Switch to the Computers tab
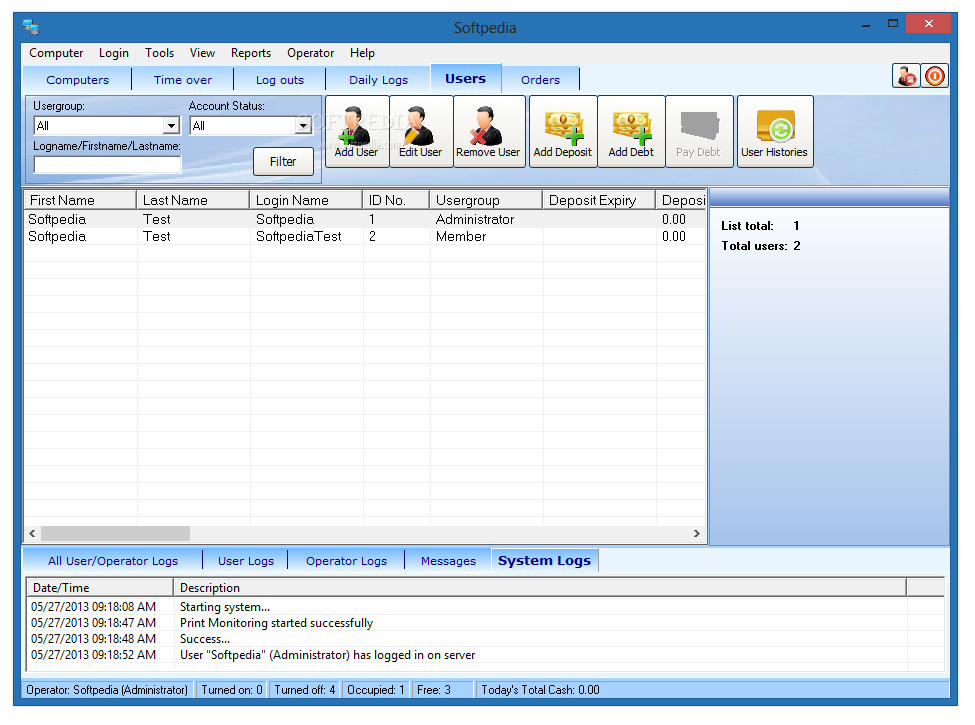The height and width of the screenshot is (725, 975). coord(78,80)
